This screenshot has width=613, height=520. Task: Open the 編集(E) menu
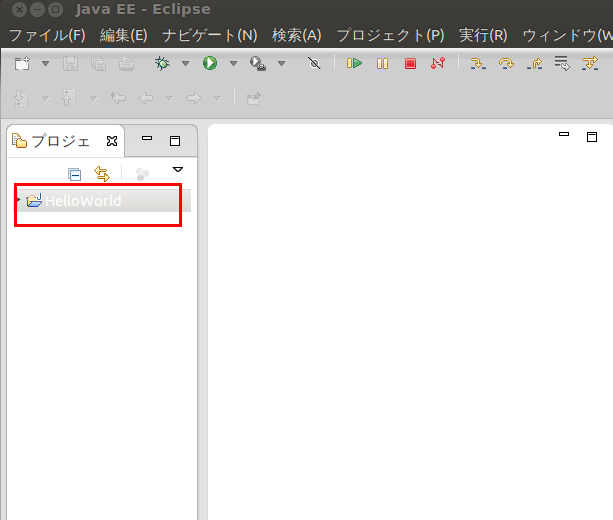click(x=124, y=36)
